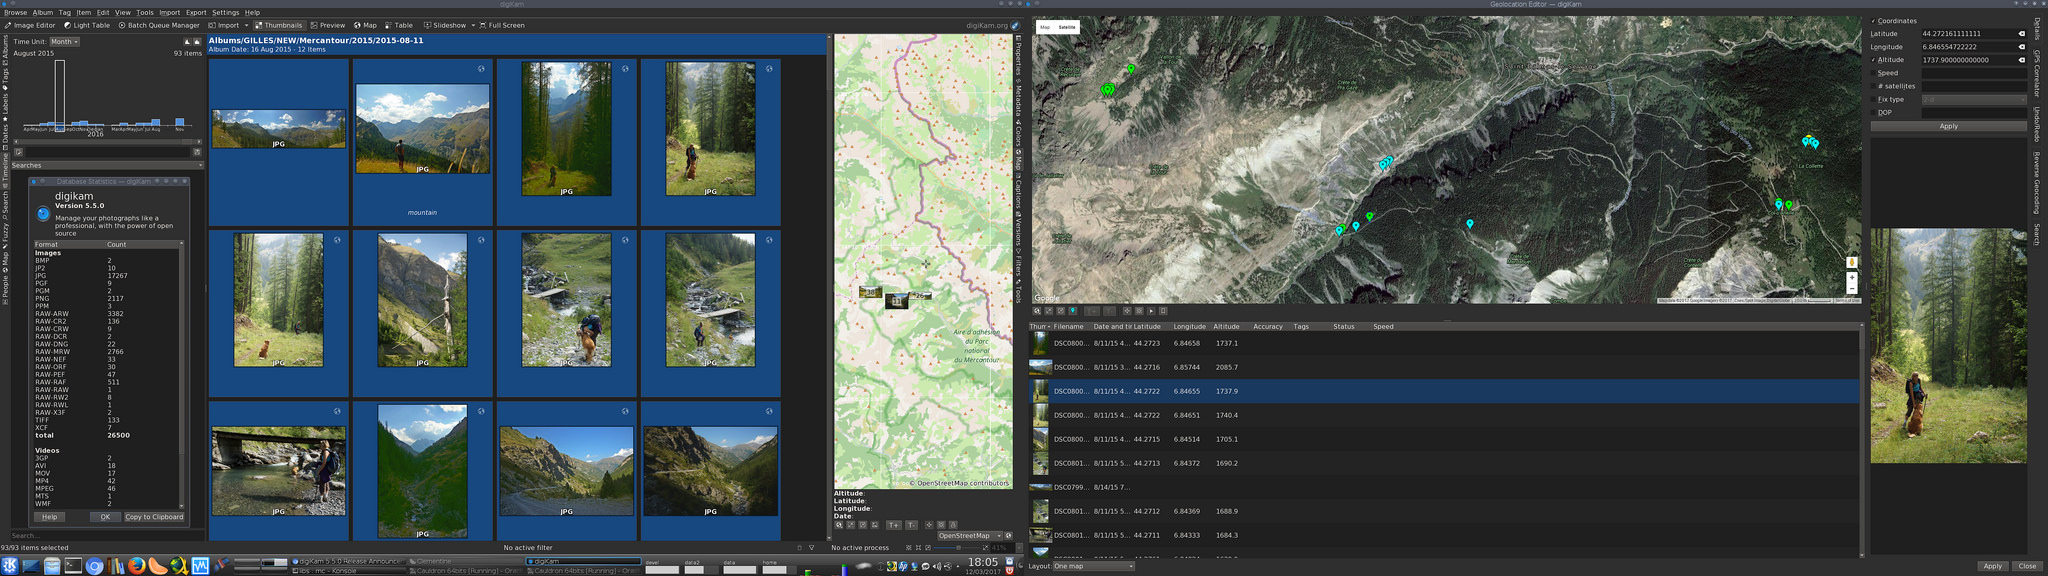Image resolution: width=2048 pixels, height=576 pixels.
Task: Click the T- button under OpenStreetMap panel
Action: point(911,525)
